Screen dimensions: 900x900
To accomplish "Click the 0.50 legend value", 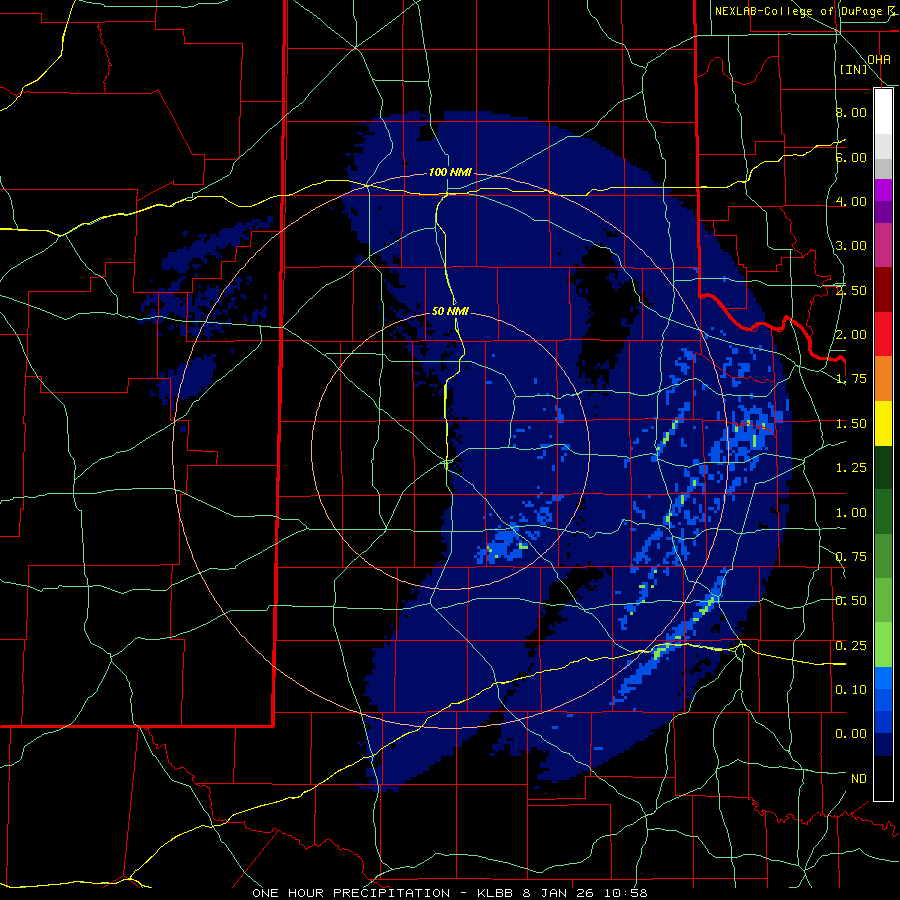I will [851, 601].
